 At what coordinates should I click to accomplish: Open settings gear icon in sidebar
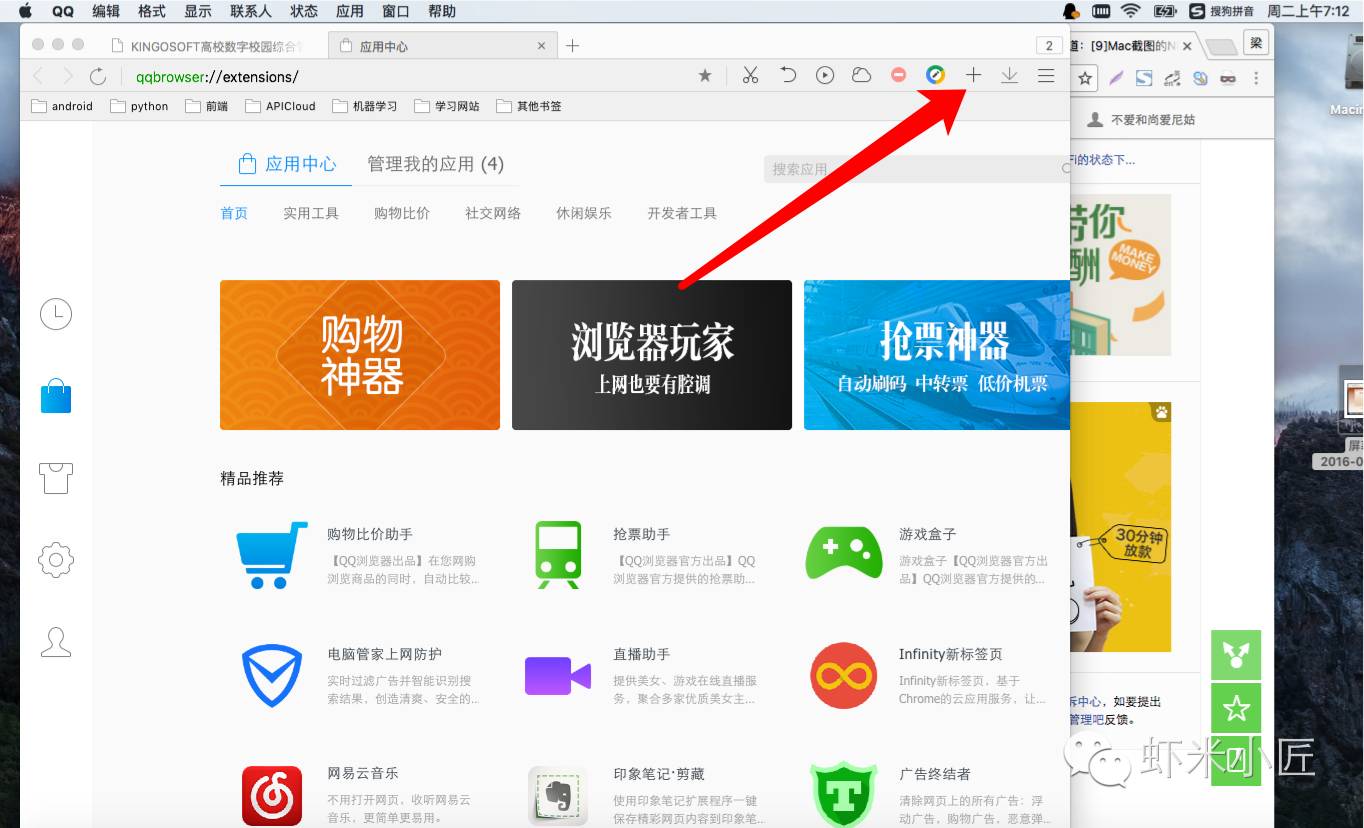(56, 559)
